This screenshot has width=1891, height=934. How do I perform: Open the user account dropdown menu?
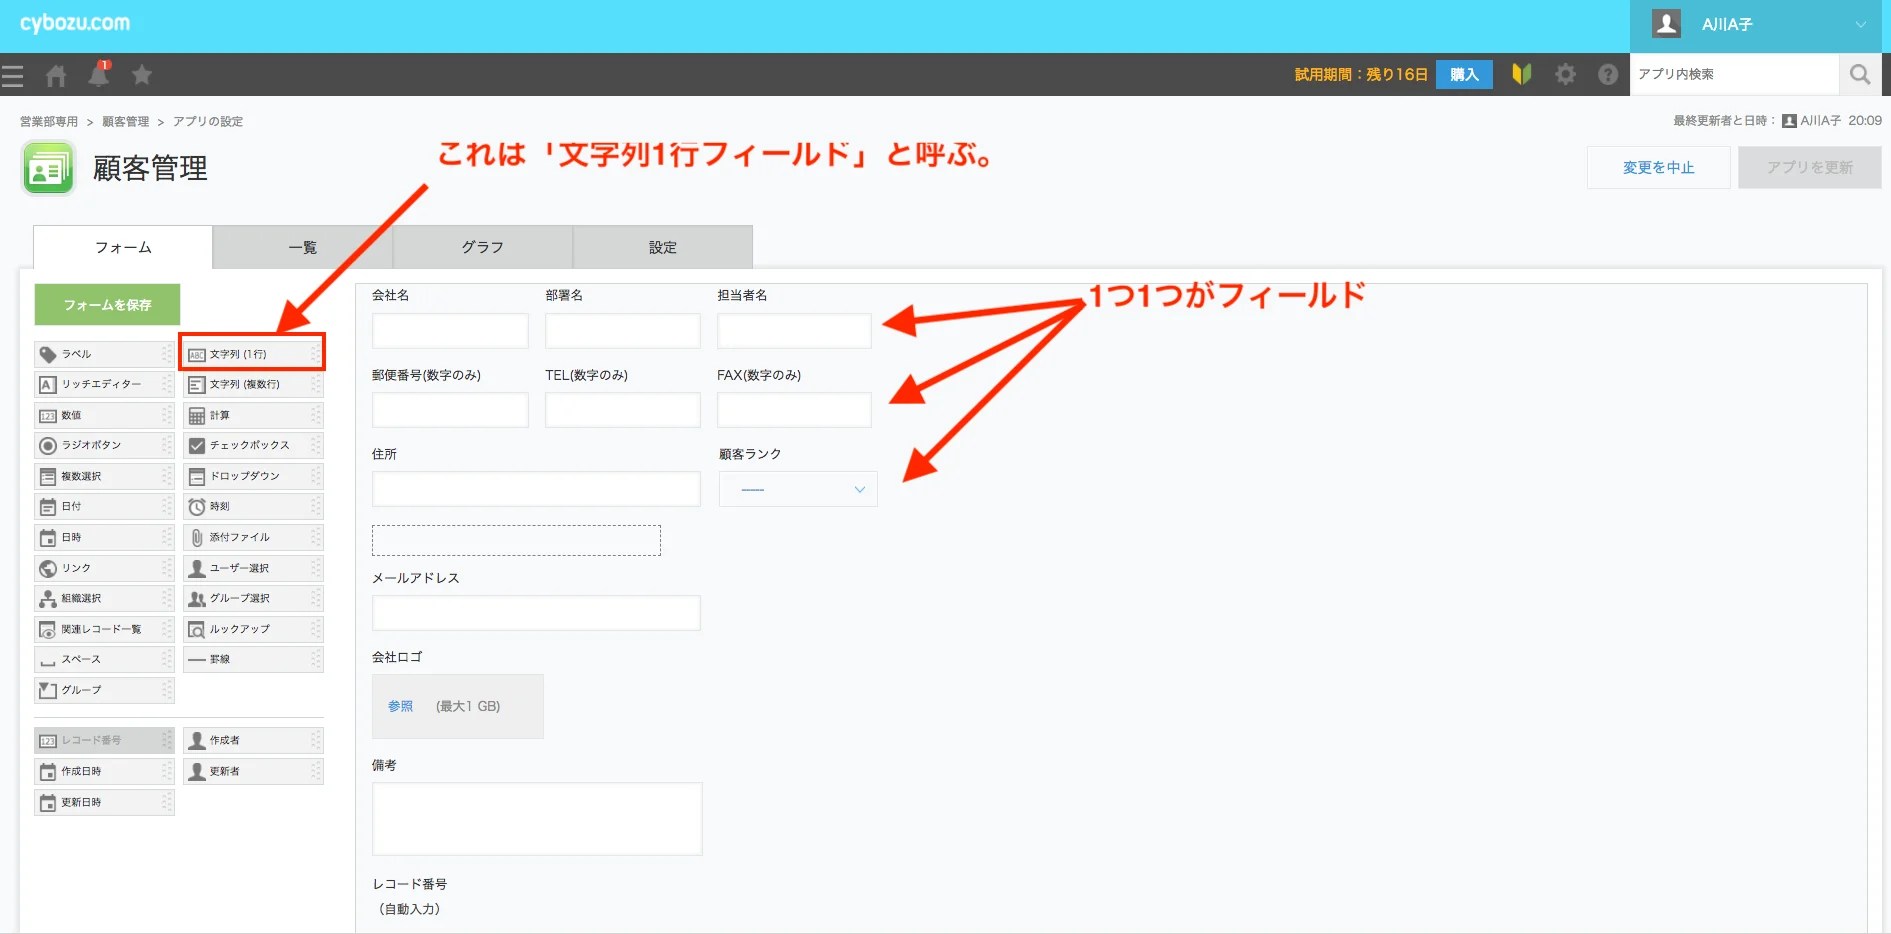[1759, 25]
